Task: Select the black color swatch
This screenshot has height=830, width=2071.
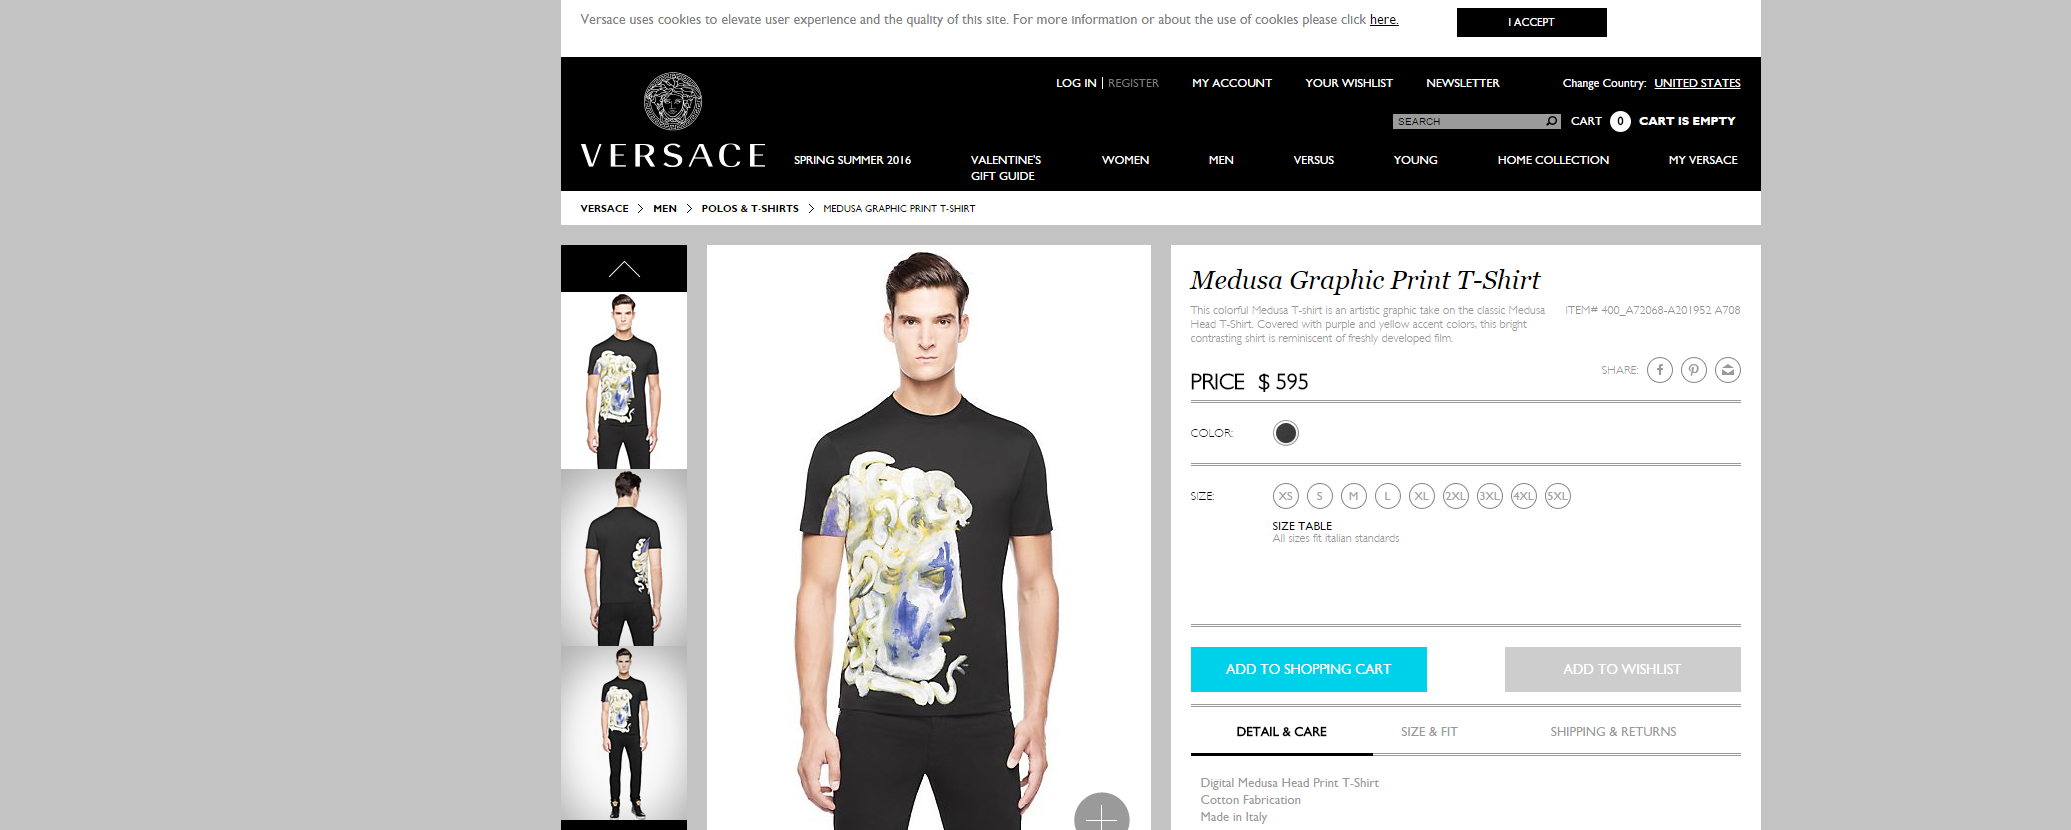Action: click(1286, 433)
